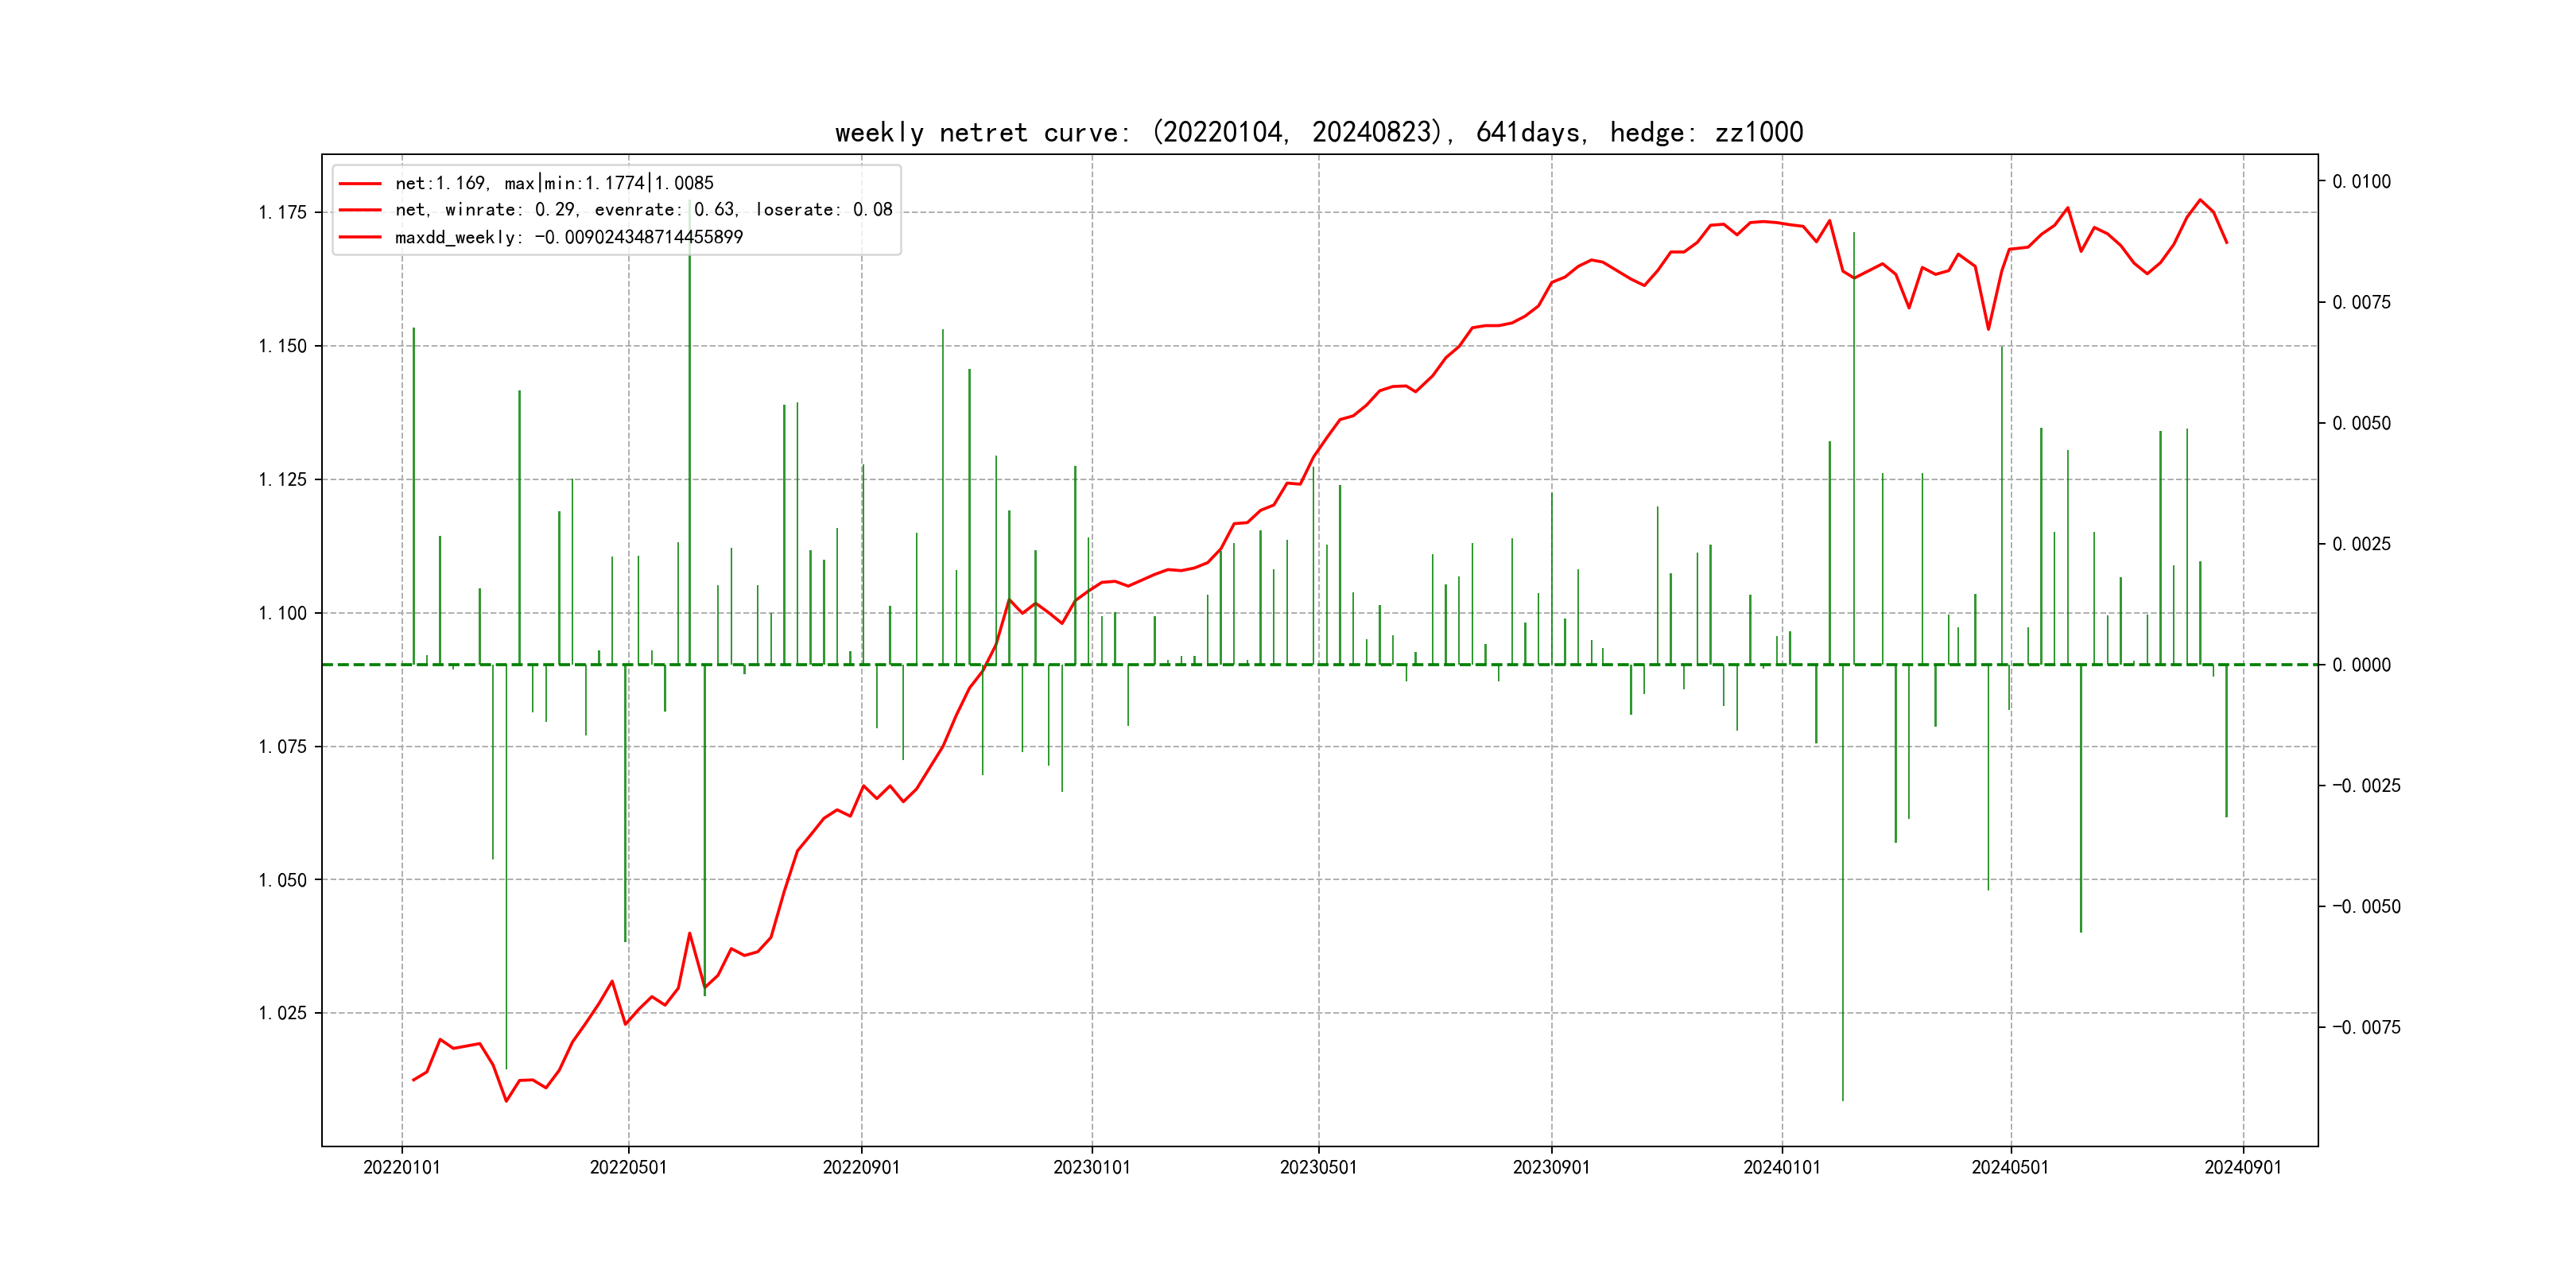Click the 20230501 x-axis date label
The width and height of the screenshot is (2576, 1288).
[x=1318, y=1167]
